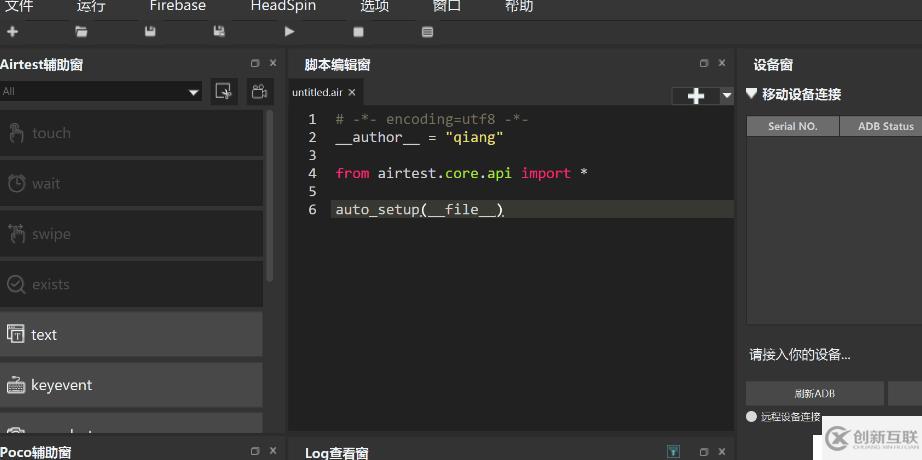The width and height of the screenshot is (922, 460).
Task: Open the 运行 menu
Action: pyautogui.click(x=91, y=6)
